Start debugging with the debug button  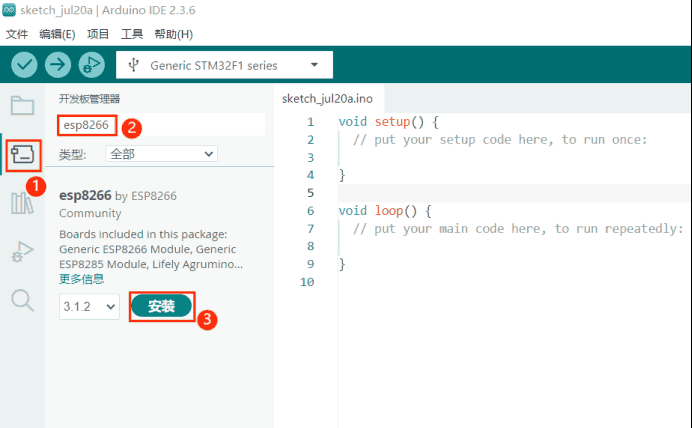point(91,65)
